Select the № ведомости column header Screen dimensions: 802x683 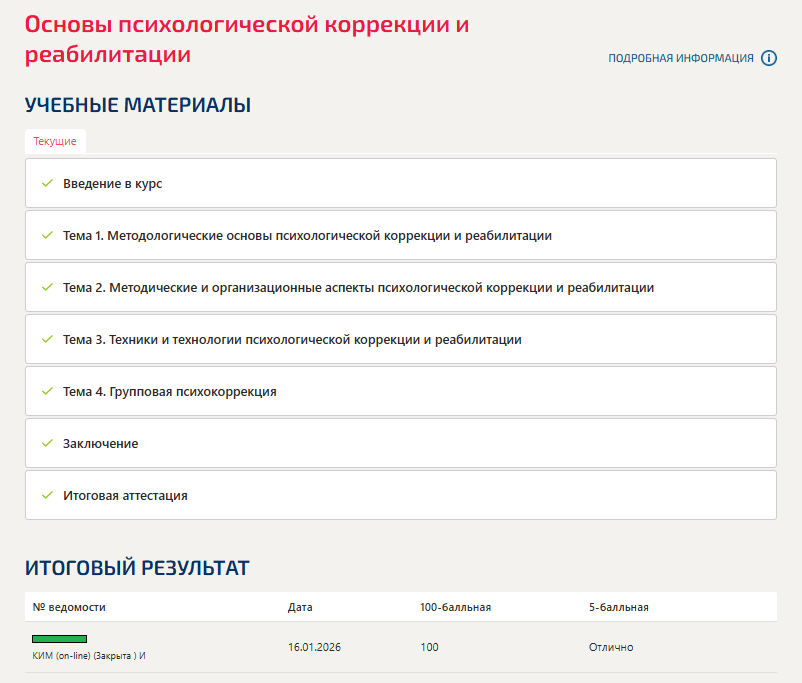[x=69, y=607]
